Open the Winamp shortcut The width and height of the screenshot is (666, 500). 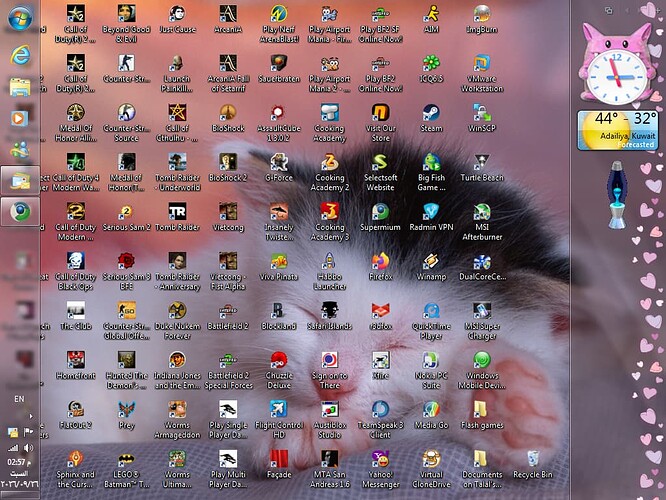431,266
